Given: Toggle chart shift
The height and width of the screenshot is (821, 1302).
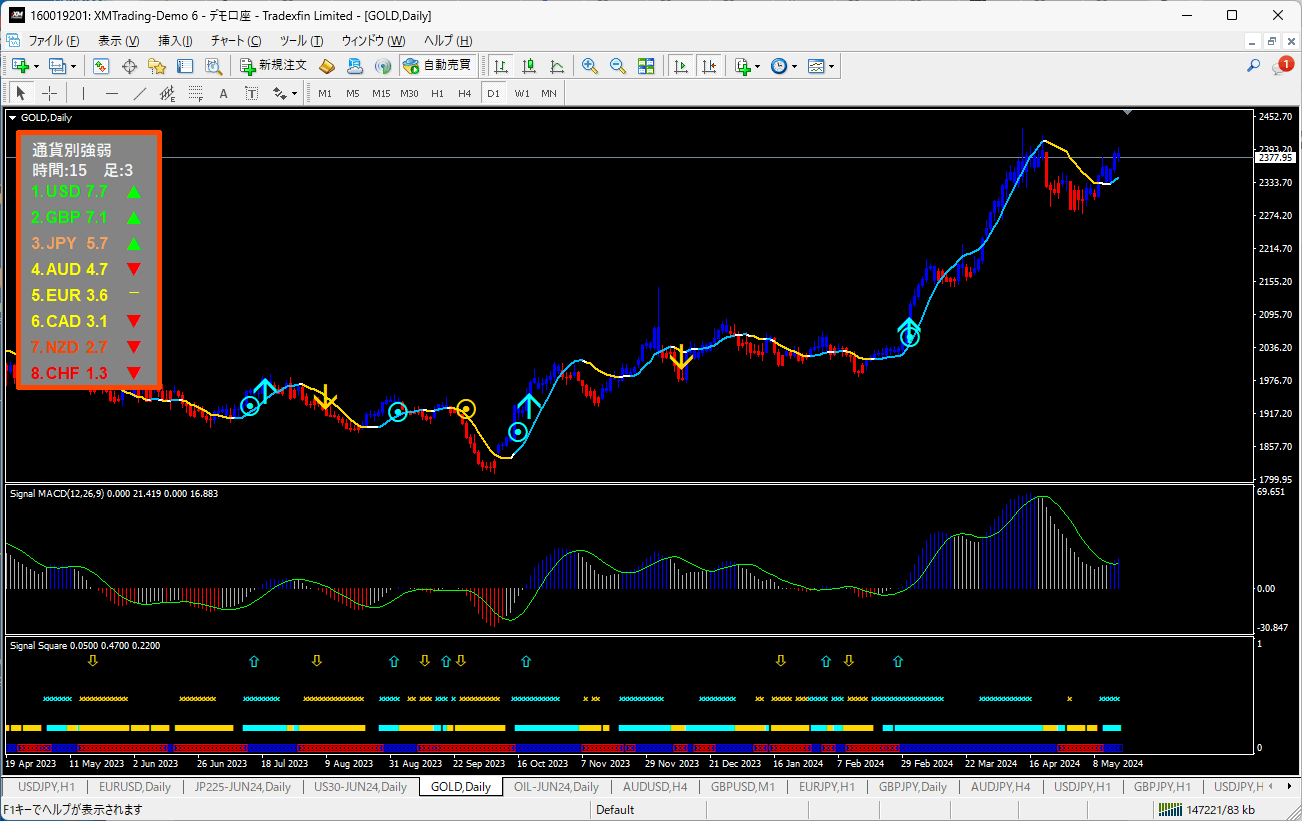Looking at the screenshot, I should tap(709, 66).
